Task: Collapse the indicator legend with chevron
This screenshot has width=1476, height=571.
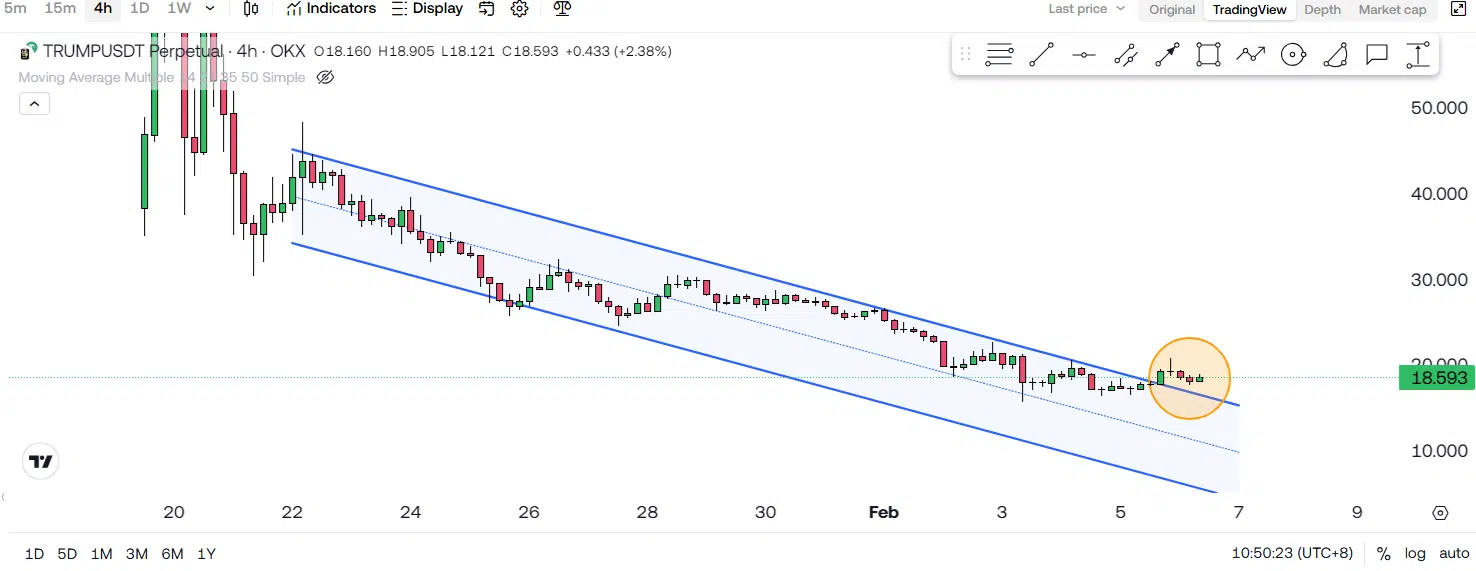Action: click(x=34, y=103)
